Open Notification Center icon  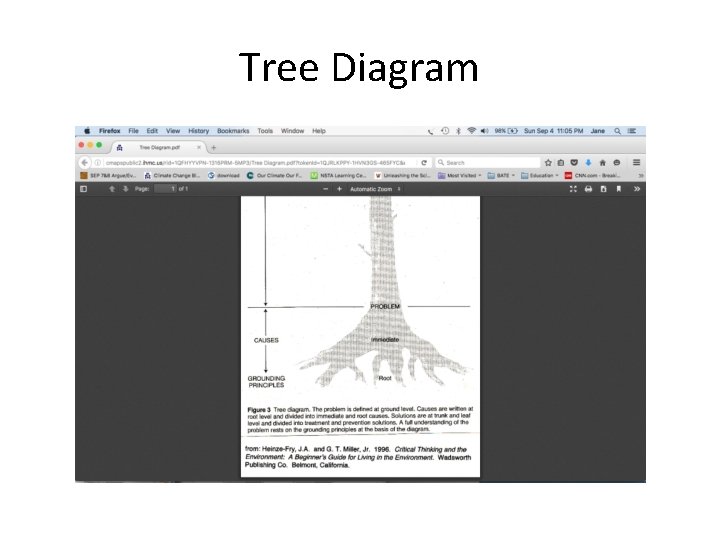click(632, 131)
